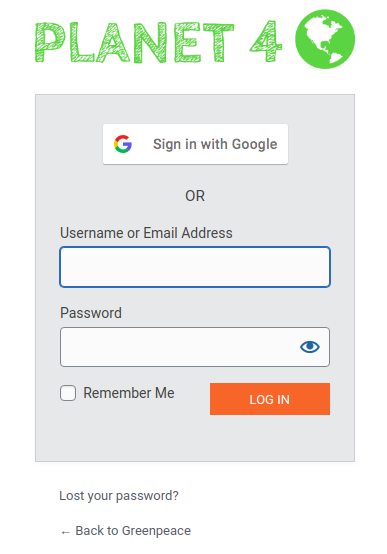Click the orange LOG IN button
The image size is (387, 554).
pos(270,399)
